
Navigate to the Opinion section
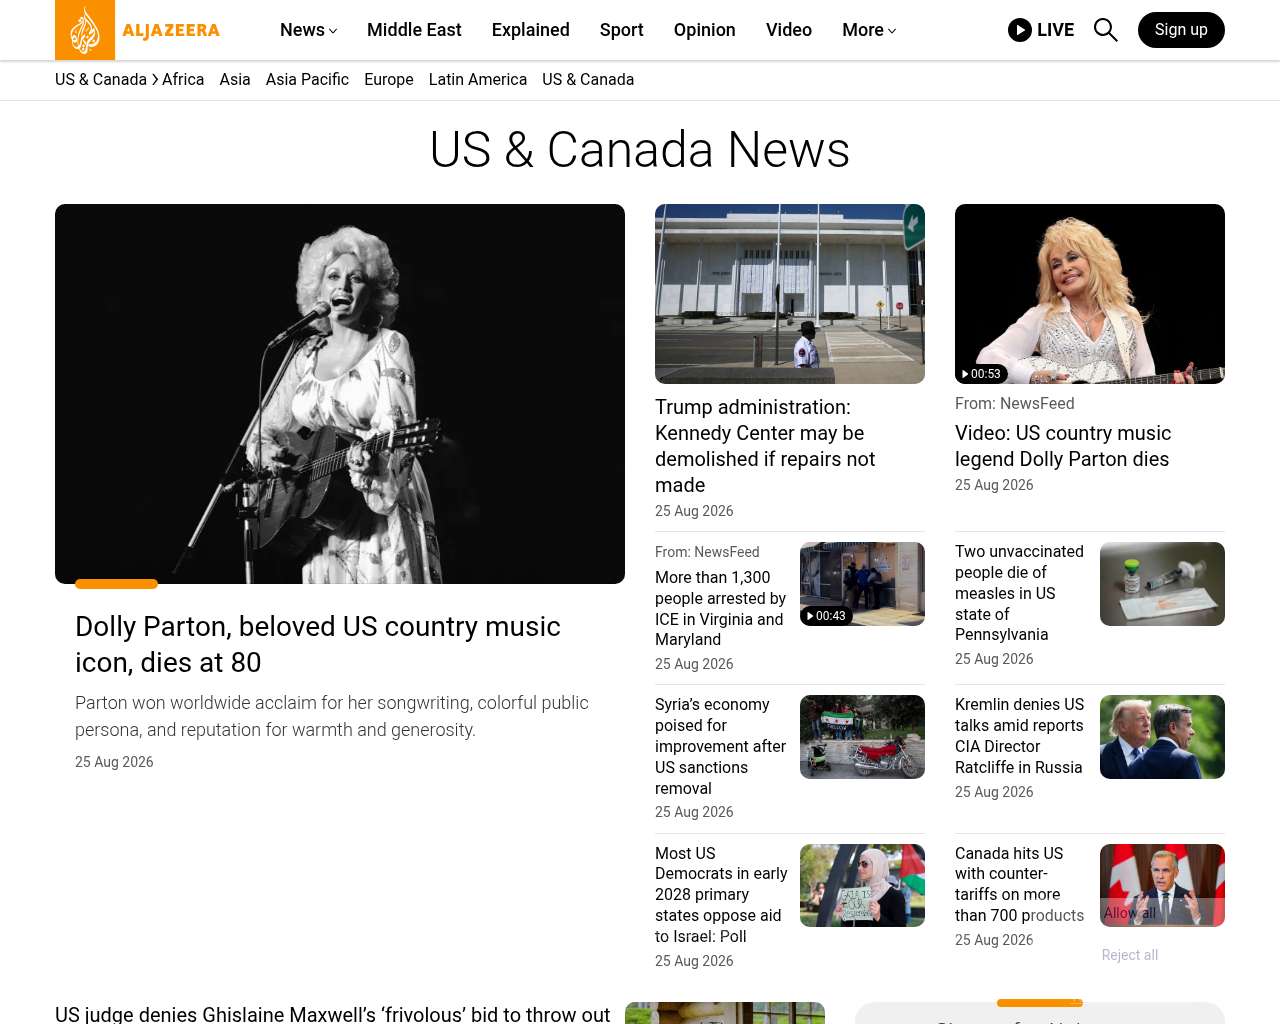click(x=705, y=30)
